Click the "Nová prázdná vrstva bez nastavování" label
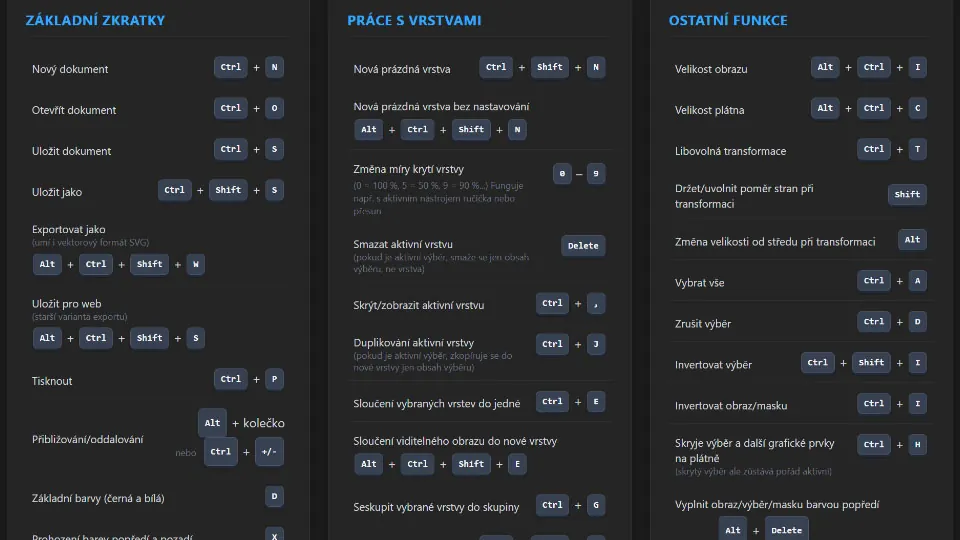 click(441, 107)
